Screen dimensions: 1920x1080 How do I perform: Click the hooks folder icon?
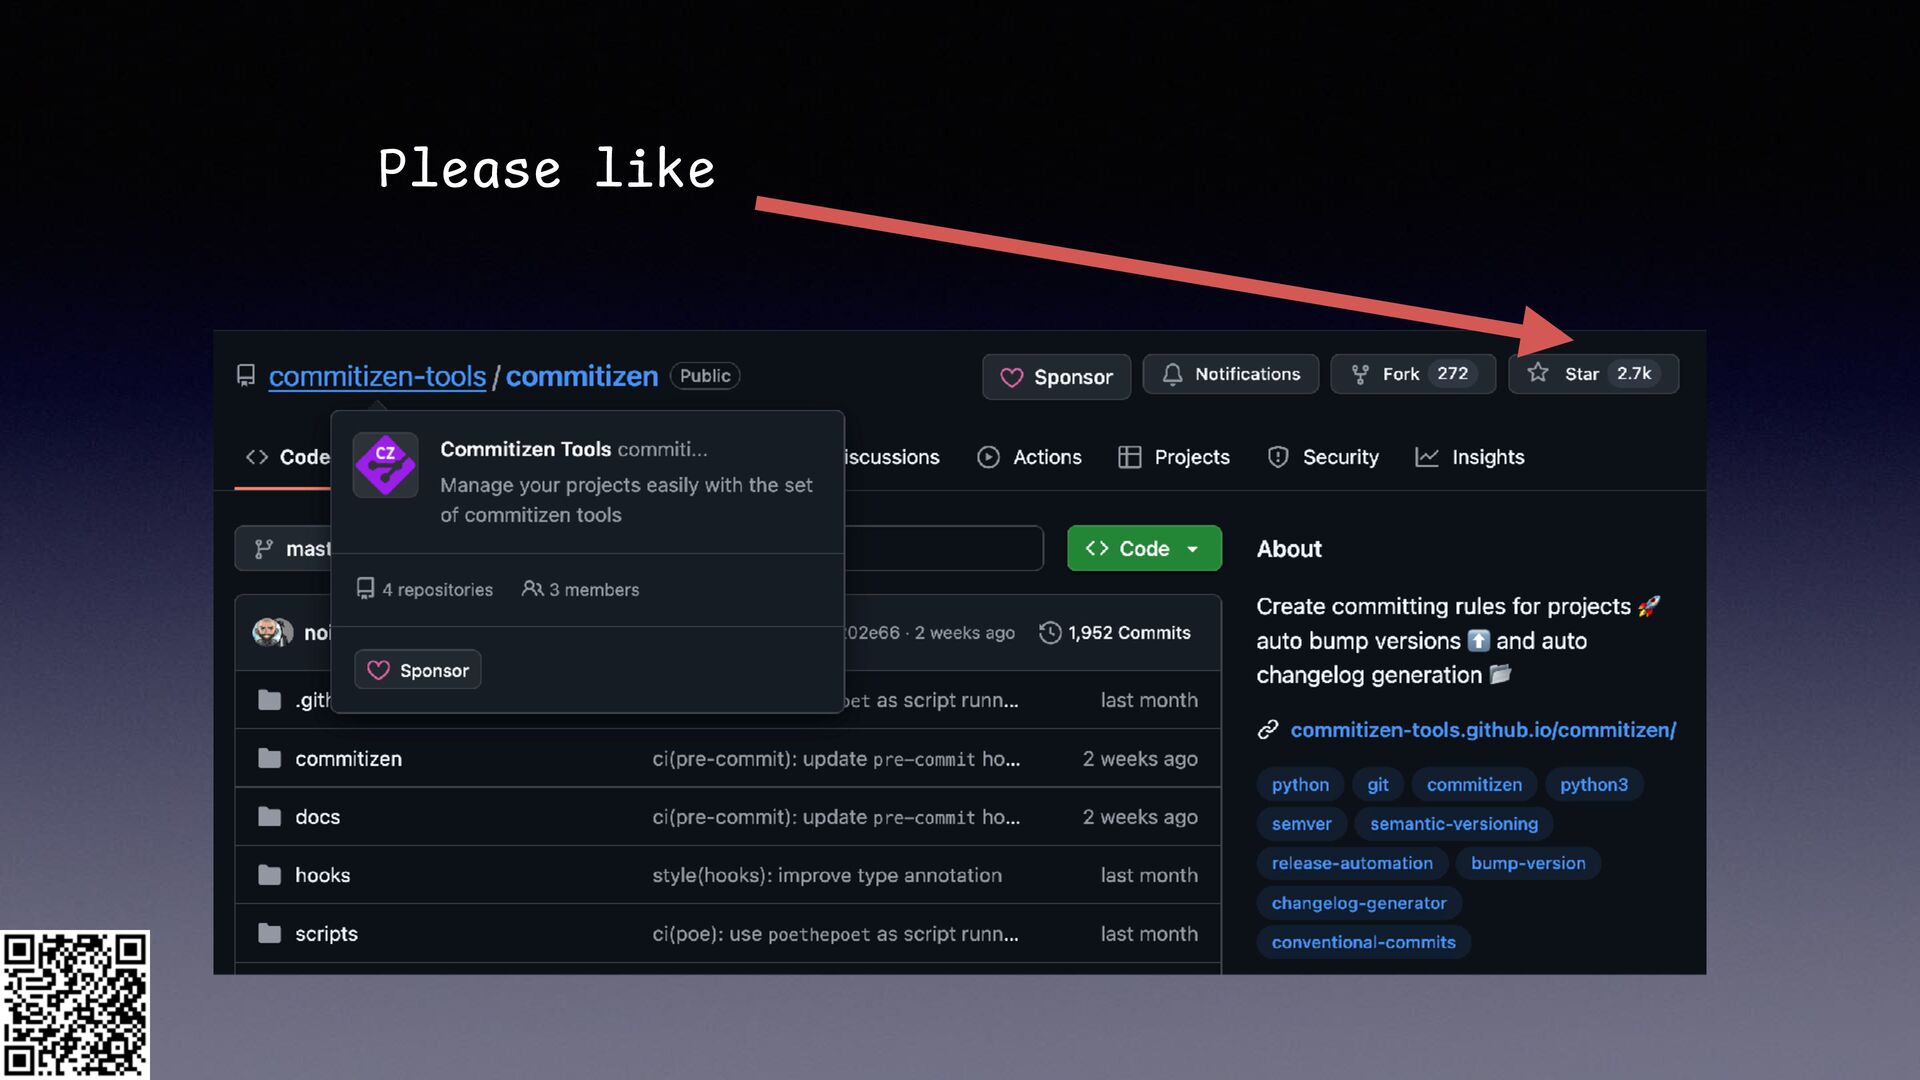(269, 875)
